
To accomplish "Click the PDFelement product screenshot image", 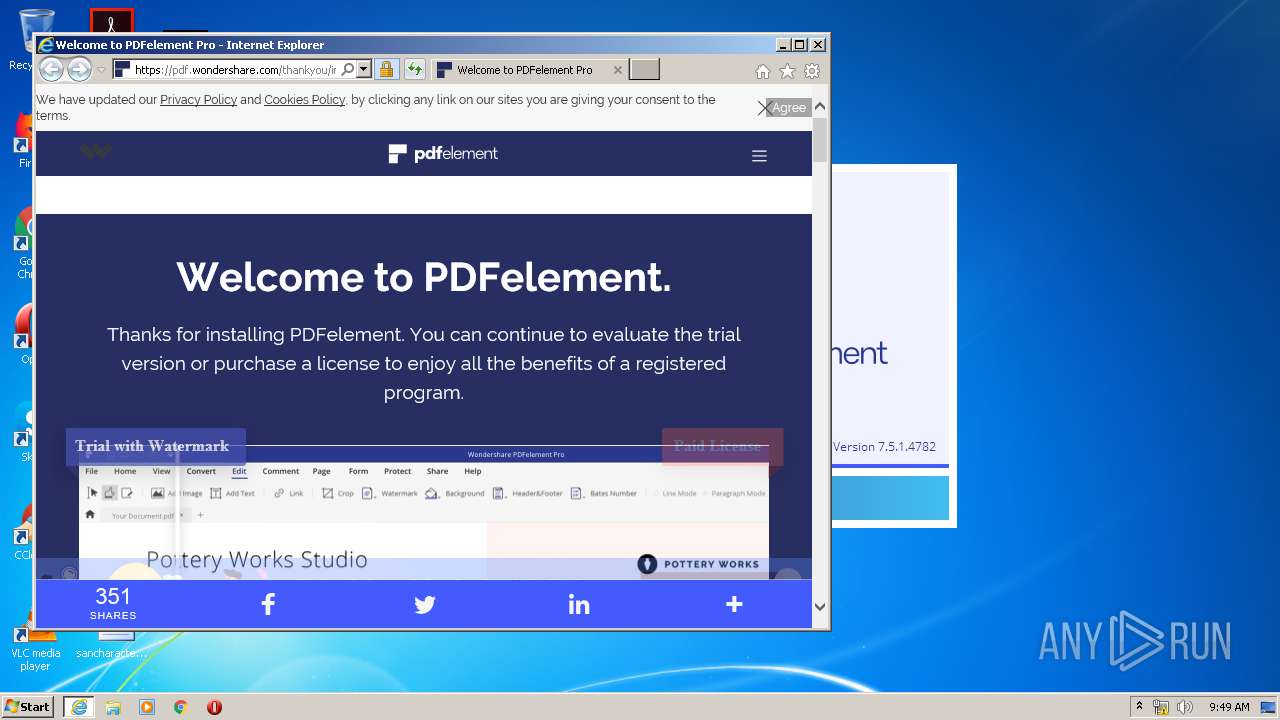I will (x=424, y=513).
